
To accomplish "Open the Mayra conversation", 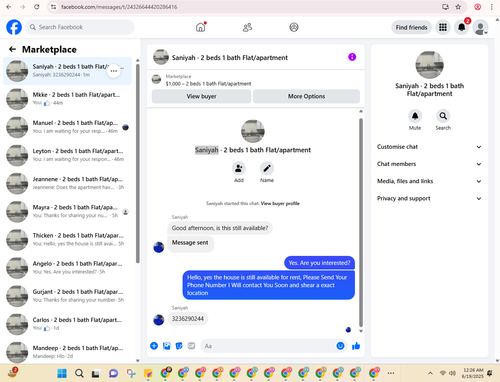I will (x=67, y=211).
